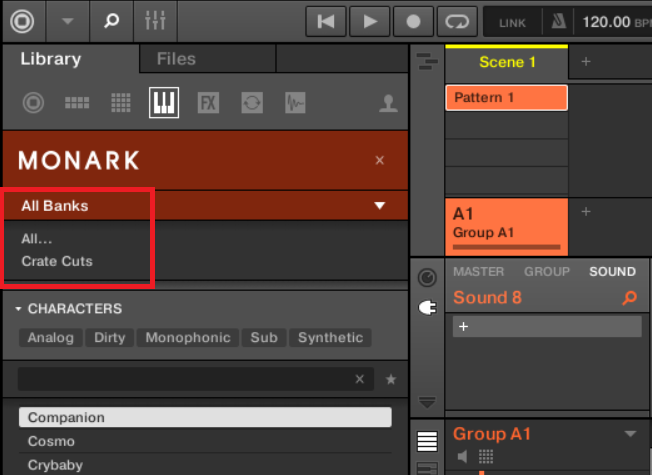653x475 pixels.
Task: Switch to the Files tab
Action: [176, 59]
